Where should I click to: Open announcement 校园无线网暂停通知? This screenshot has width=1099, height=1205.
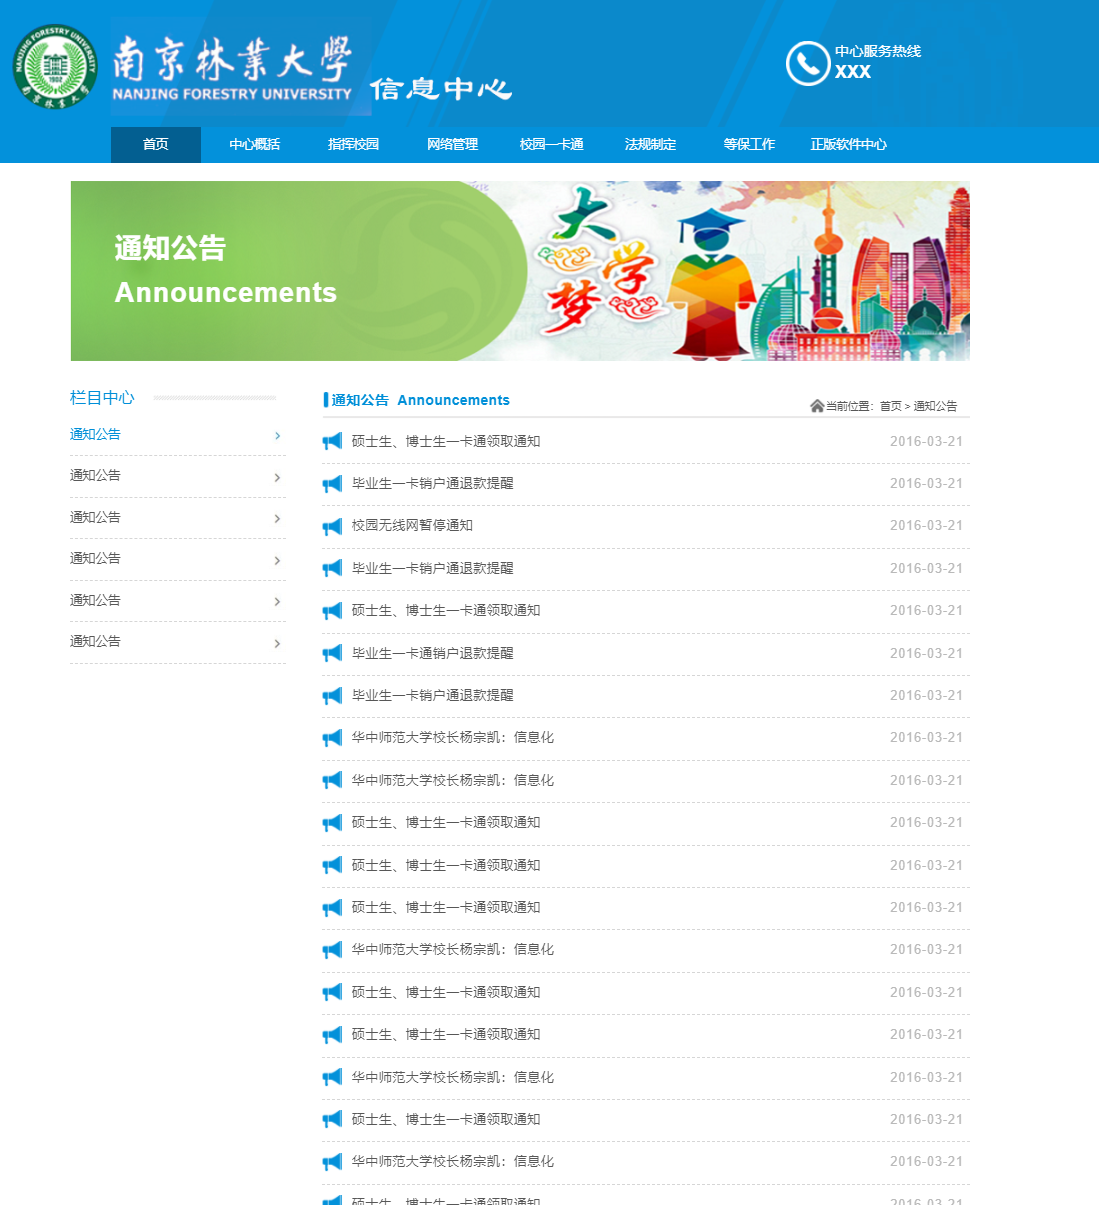point(412,525)
